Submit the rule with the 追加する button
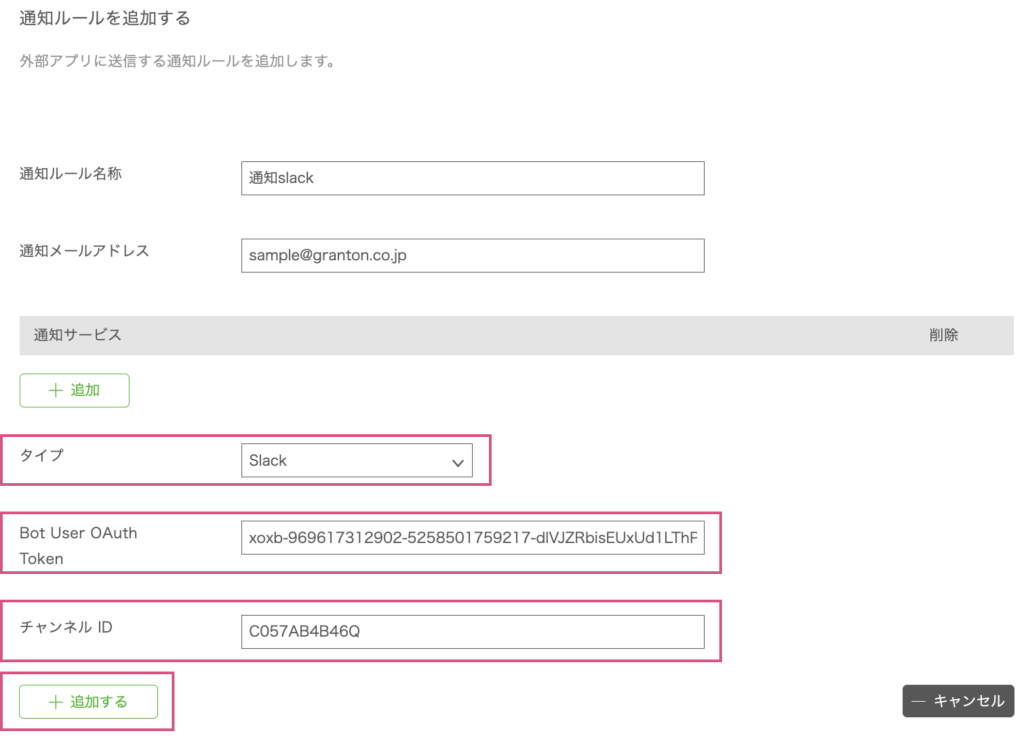The height and width of the screenshot is (739, 1024). [x=88, y=702]
